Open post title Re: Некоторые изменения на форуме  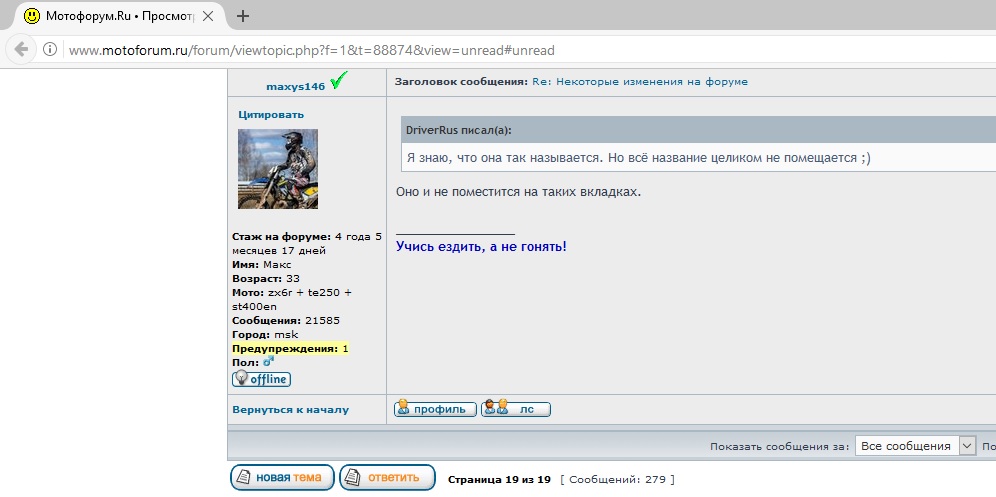pyautogui.click(x=639, y=81)
